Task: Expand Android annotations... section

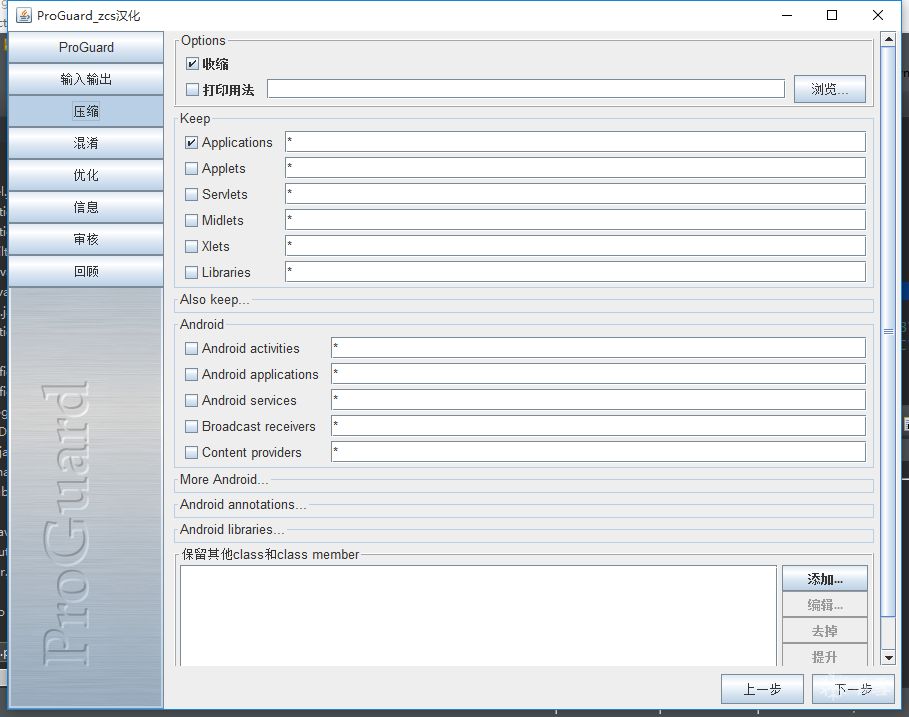Action: point(243,504)
